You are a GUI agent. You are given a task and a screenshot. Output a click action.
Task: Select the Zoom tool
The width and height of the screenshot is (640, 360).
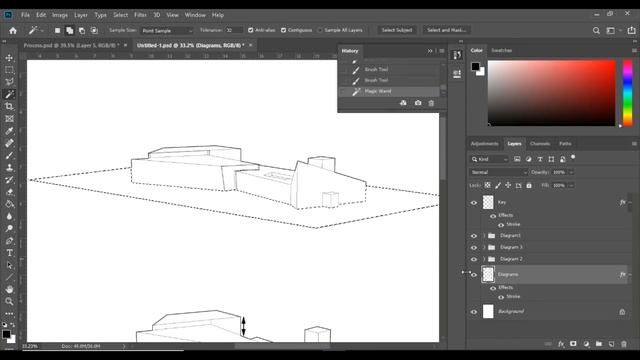[x=9, y=302]
